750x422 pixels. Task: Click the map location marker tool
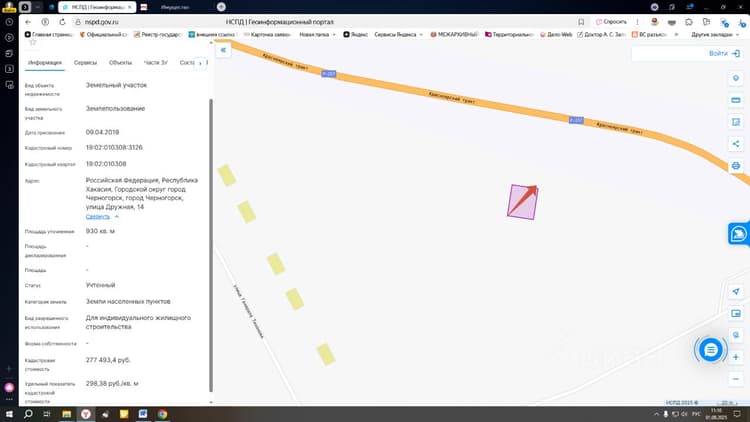pyautogui.click(x=736, y=78)
